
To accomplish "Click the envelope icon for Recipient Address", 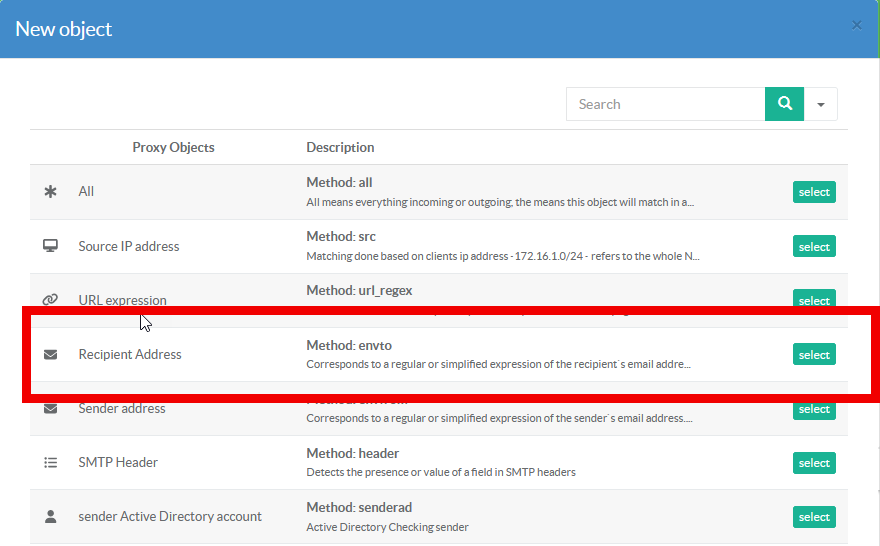I will click(x=51, y=355).
